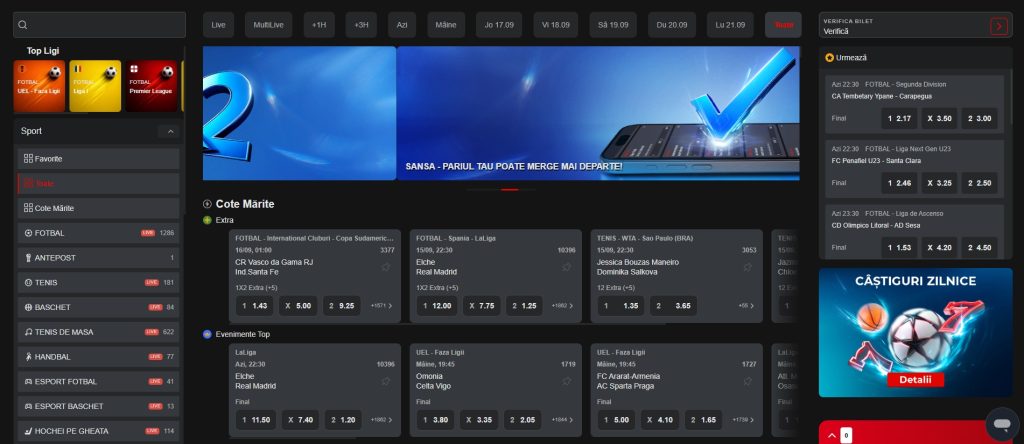Select odds 1.65 for AC Sparta Praga
Screen dimensions: 1024x444
coord(704,420)
